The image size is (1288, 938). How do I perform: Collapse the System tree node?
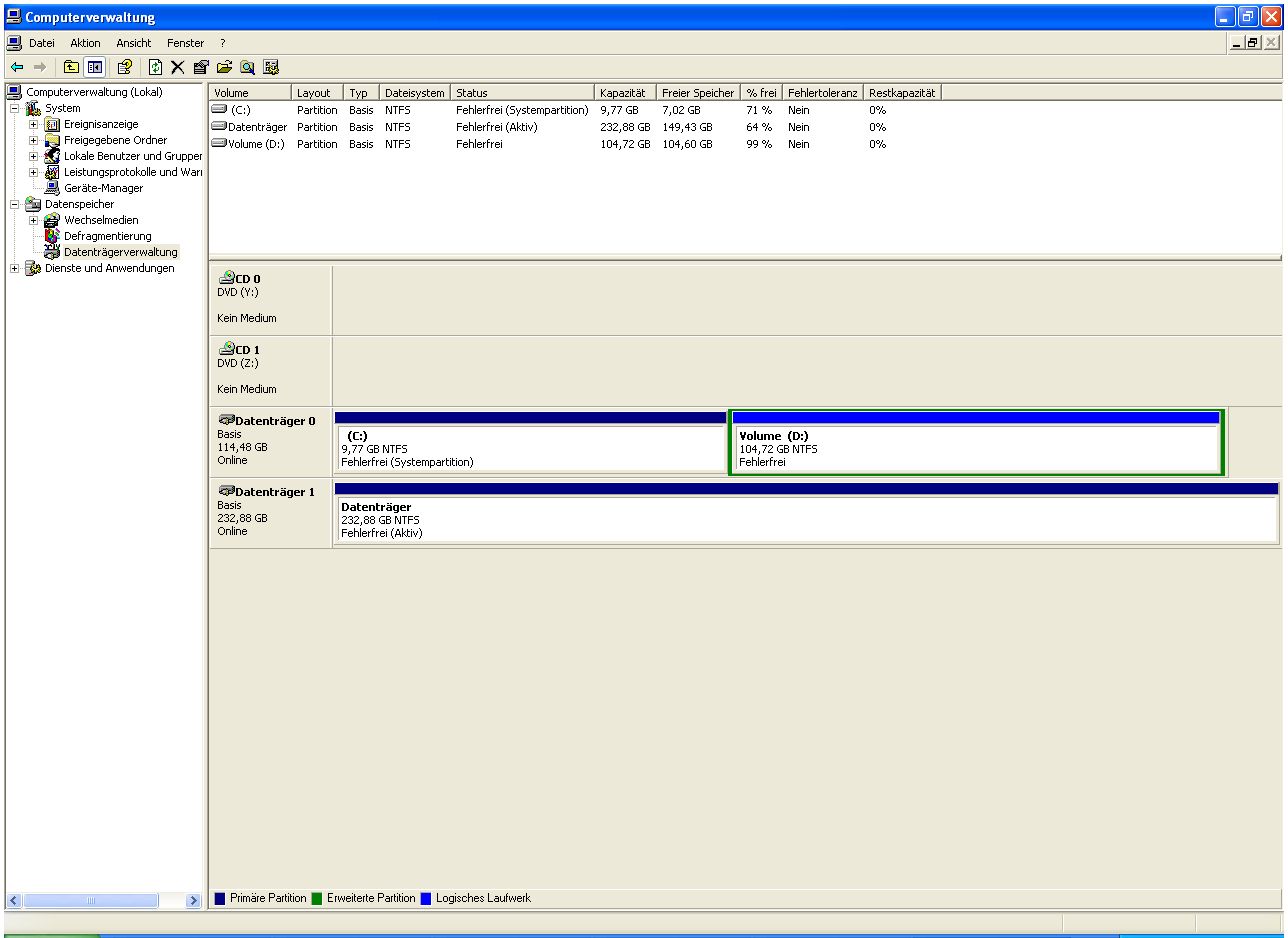click(x=15, y=108)
